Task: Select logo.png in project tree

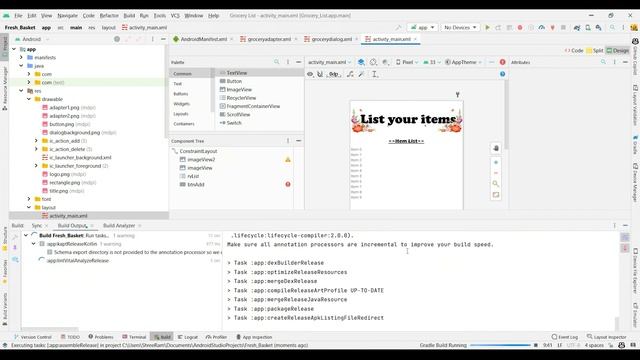Action: point(60,174)
